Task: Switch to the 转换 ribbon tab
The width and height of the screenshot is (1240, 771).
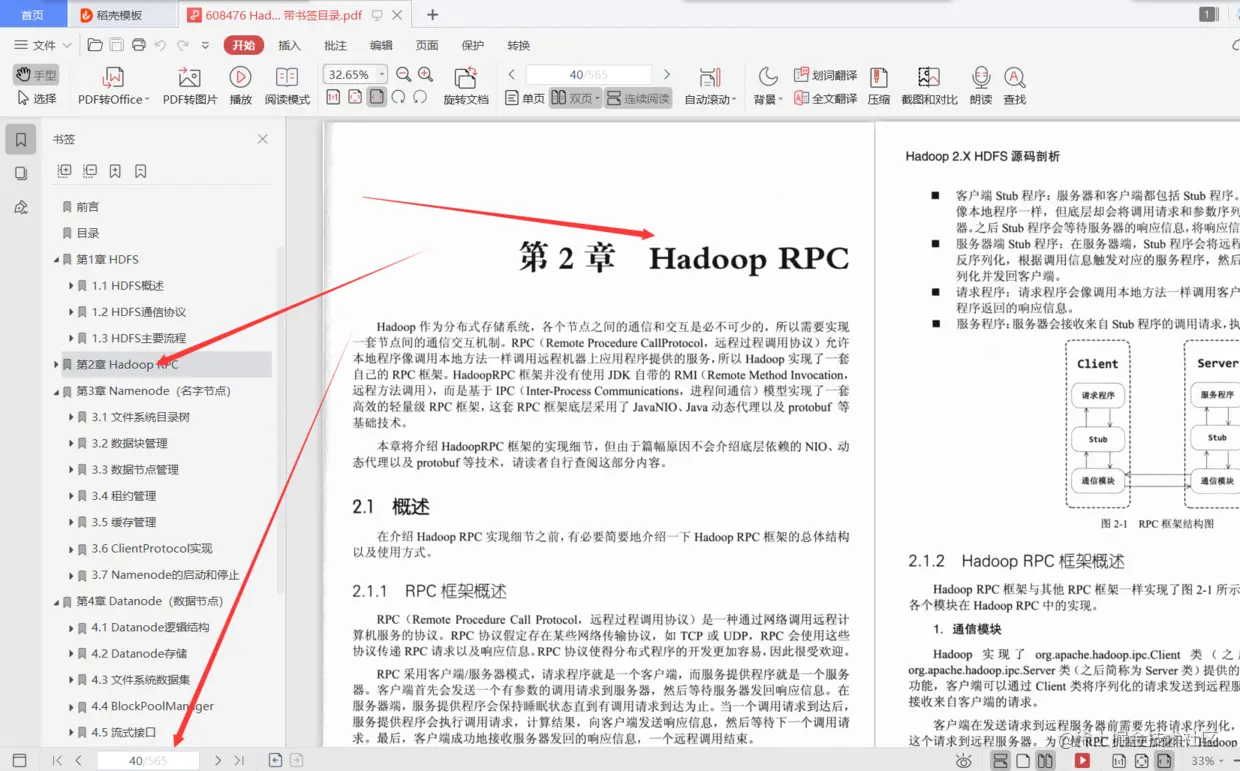Action: click(x=518, y=45)
